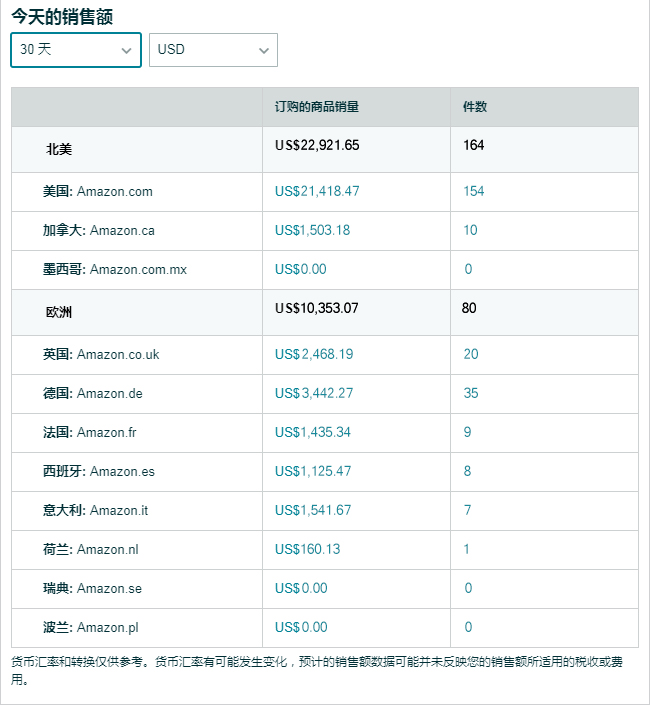The width and height of the screenshot is (650, 706).
Task: Open Amazon.it units 7 link
Action: [x=467, y=510]
